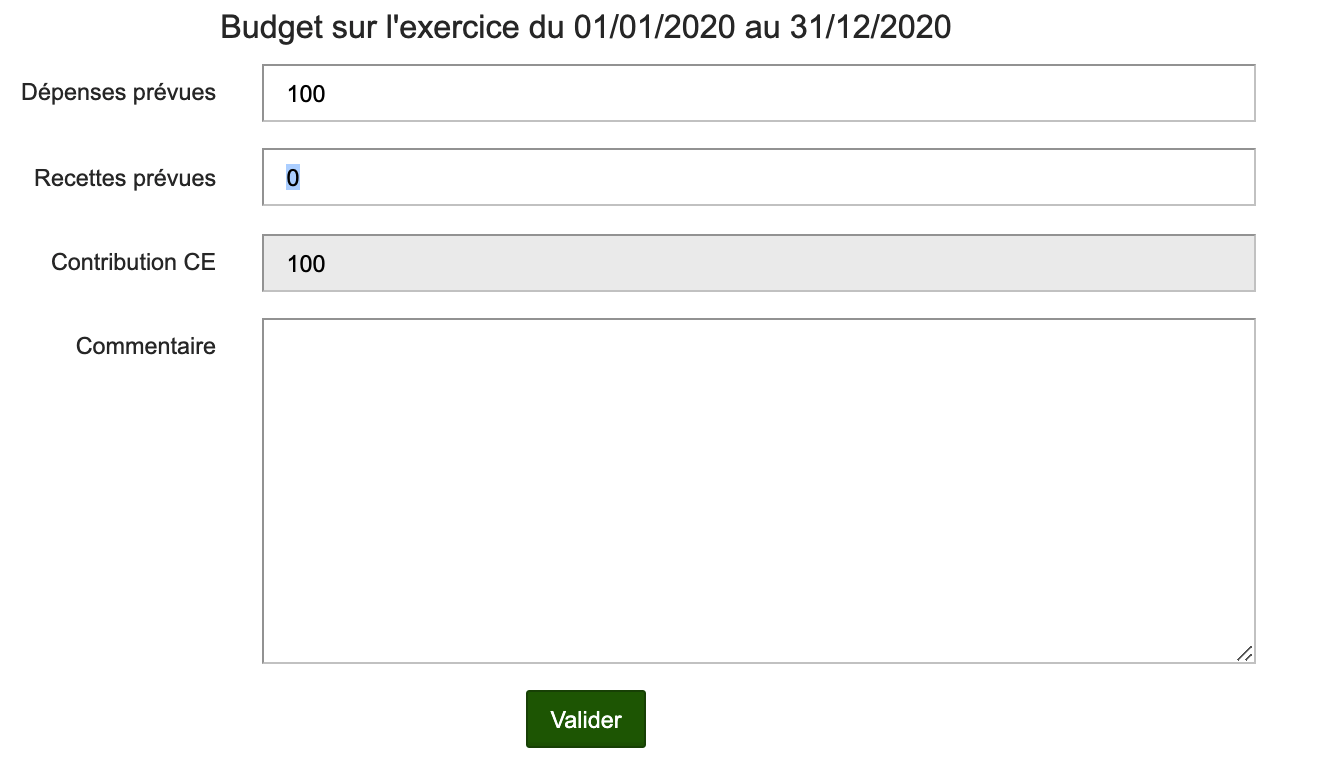Click the "Contribution CE" label
Image resolution: width=1330 pixels, height=758 pixels.
[133, 262]
